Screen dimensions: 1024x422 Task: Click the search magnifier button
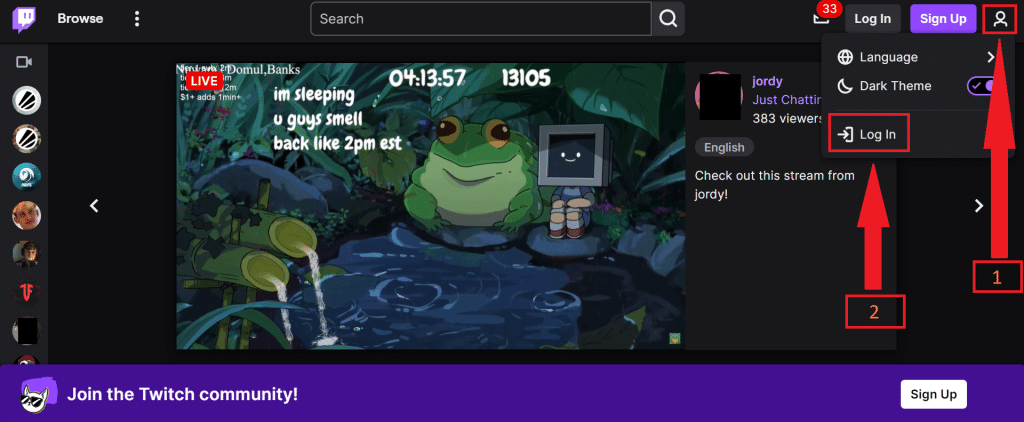coord(668,19)
